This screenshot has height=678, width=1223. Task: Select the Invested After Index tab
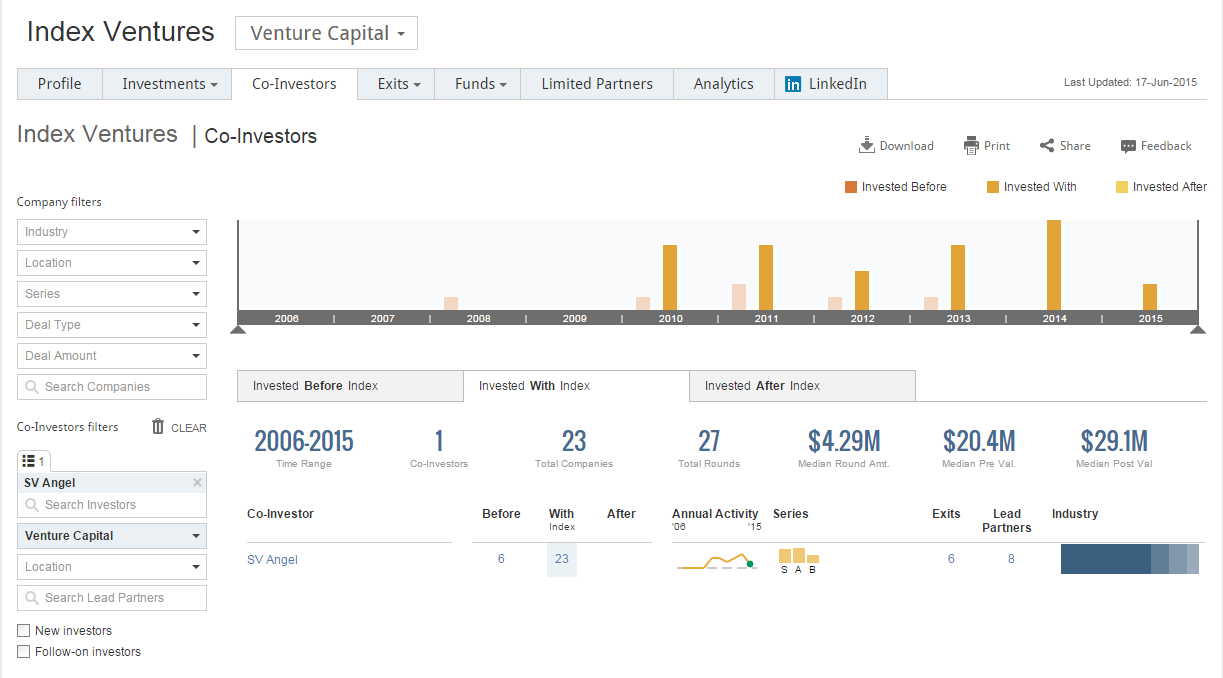click(x=801, y=385)
